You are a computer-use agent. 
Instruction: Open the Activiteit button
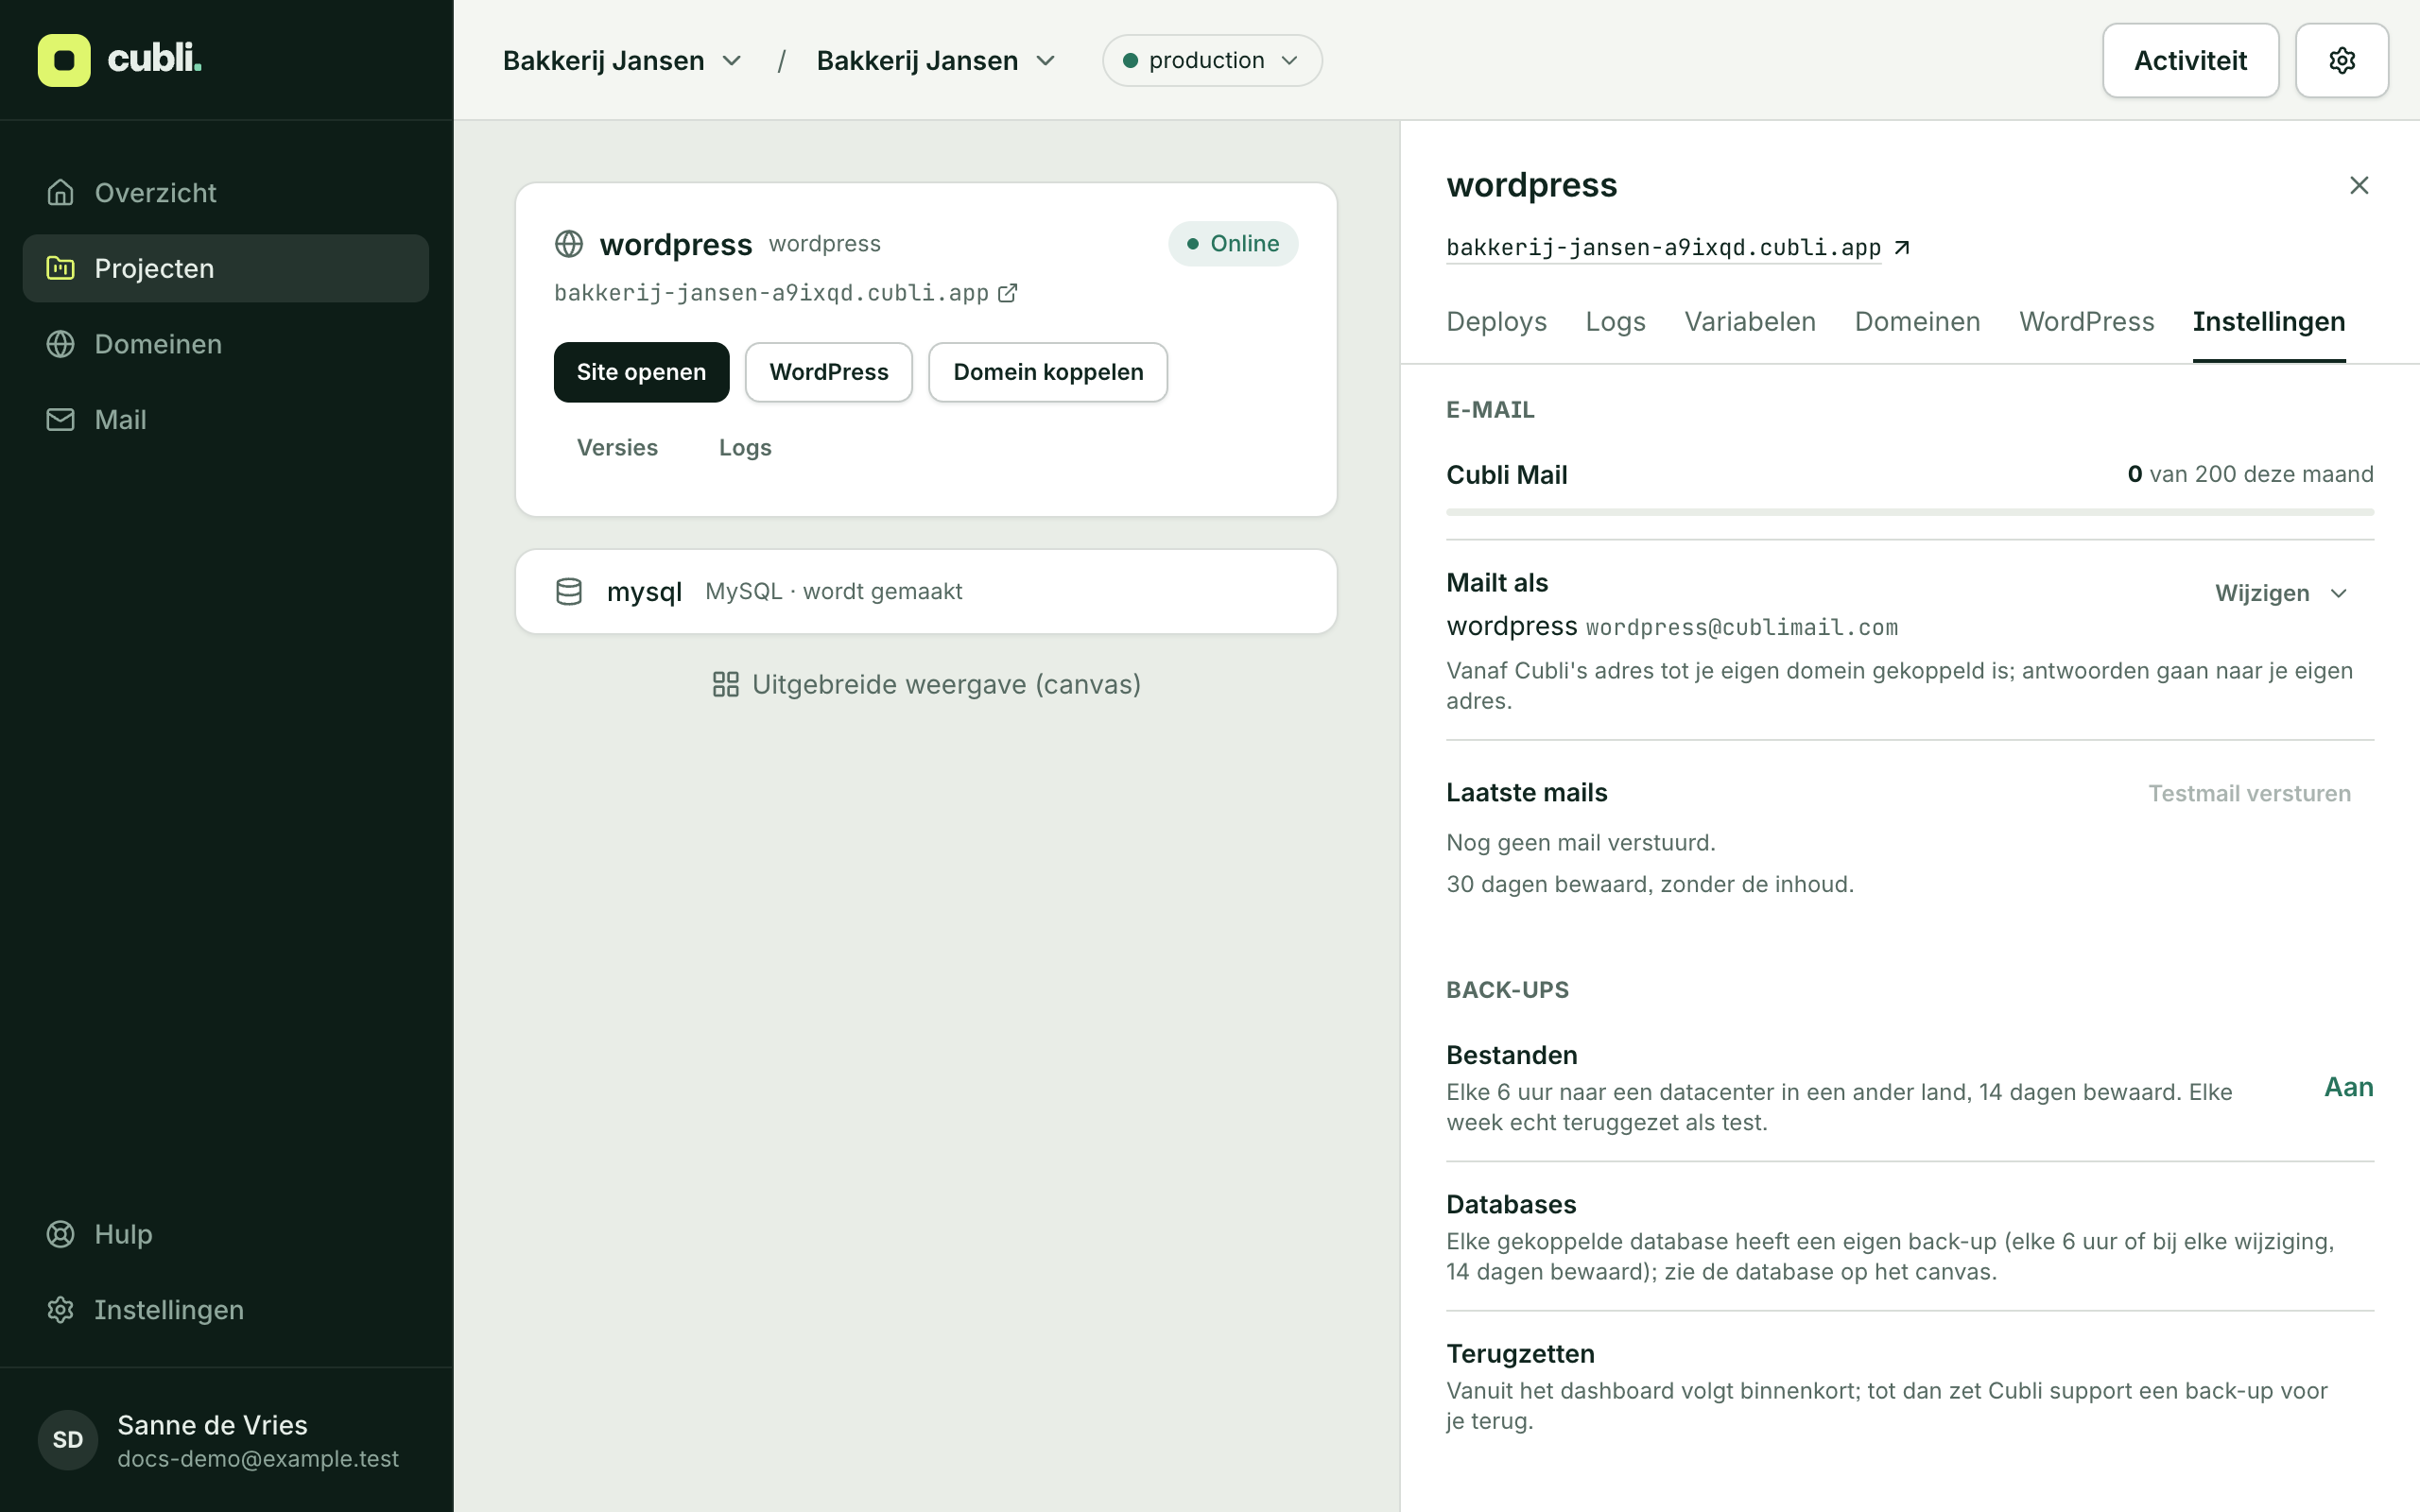pos(2190,60)
